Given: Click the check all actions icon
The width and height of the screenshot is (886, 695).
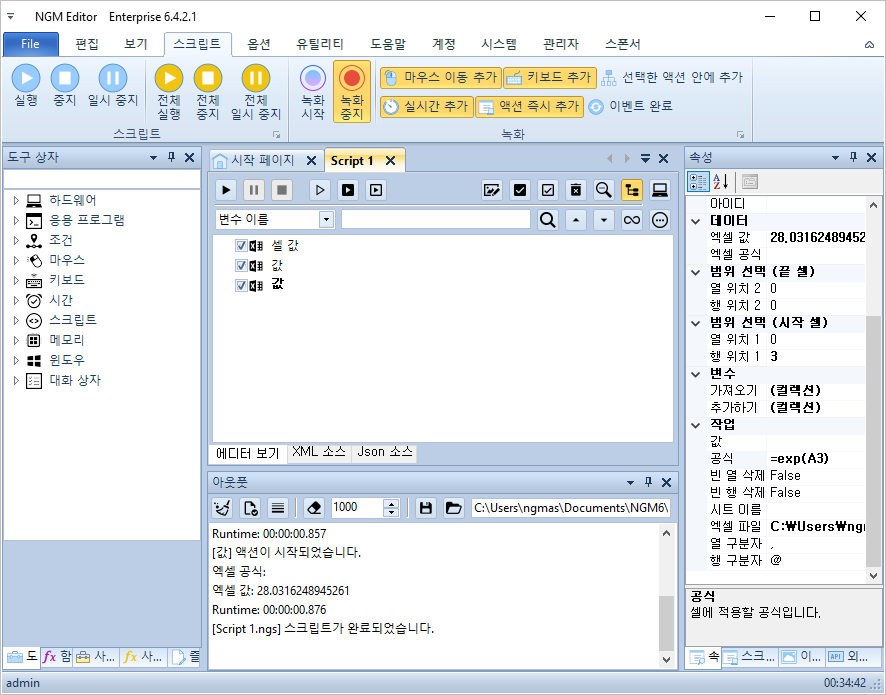Looking at the screenshot, I should tap(520, 190).
